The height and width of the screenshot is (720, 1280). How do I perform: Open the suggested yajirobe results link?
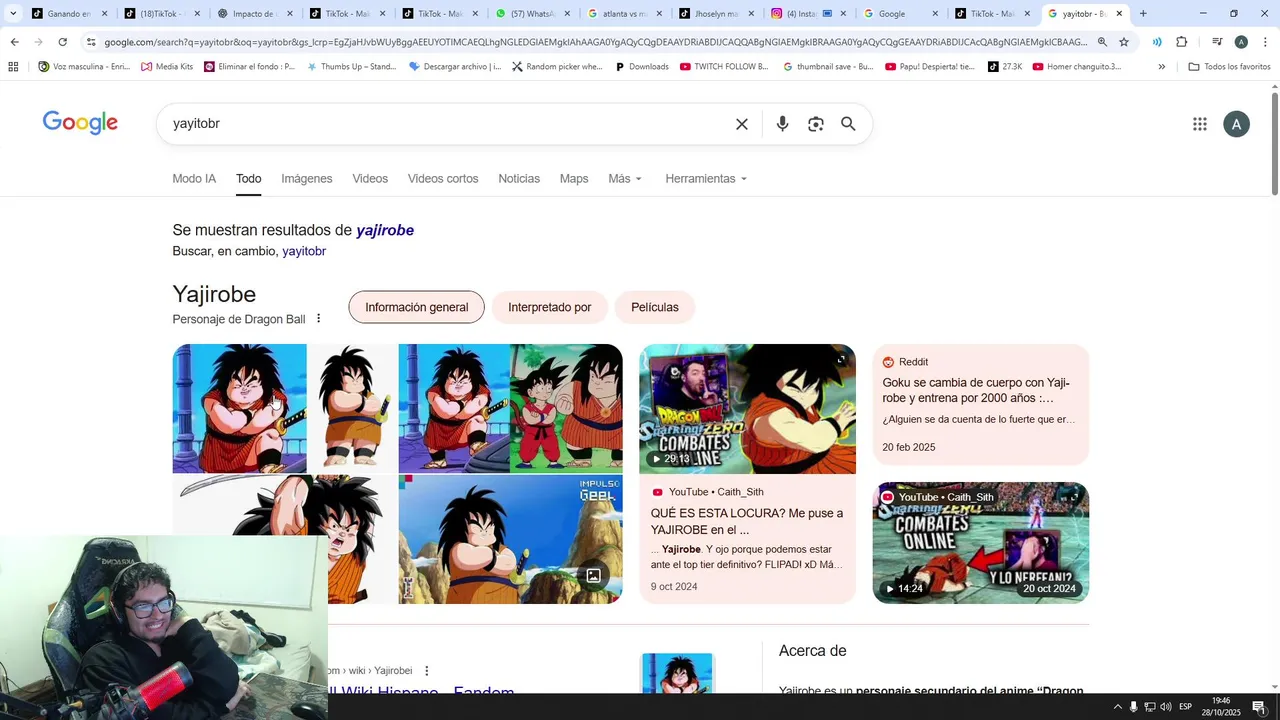click(385, 230)
